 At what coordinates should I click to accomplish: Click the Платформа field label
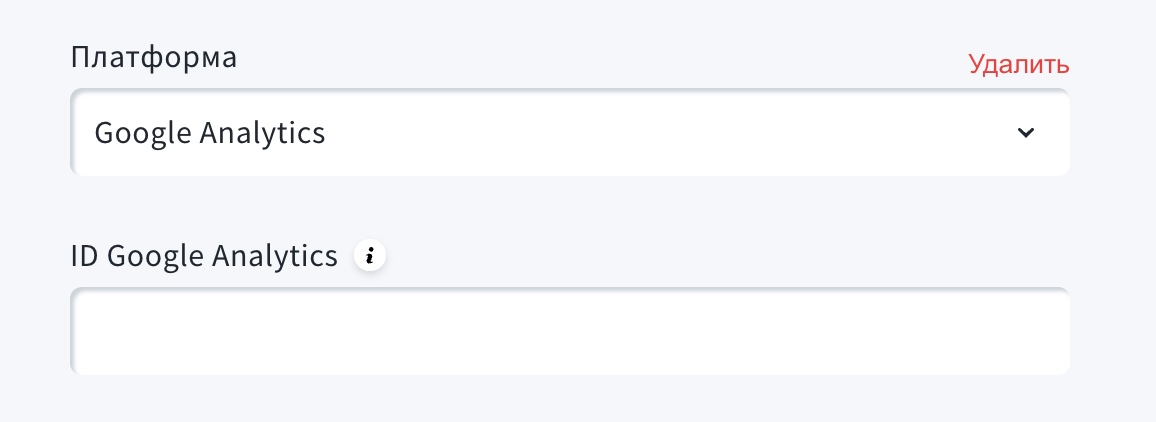154,57
